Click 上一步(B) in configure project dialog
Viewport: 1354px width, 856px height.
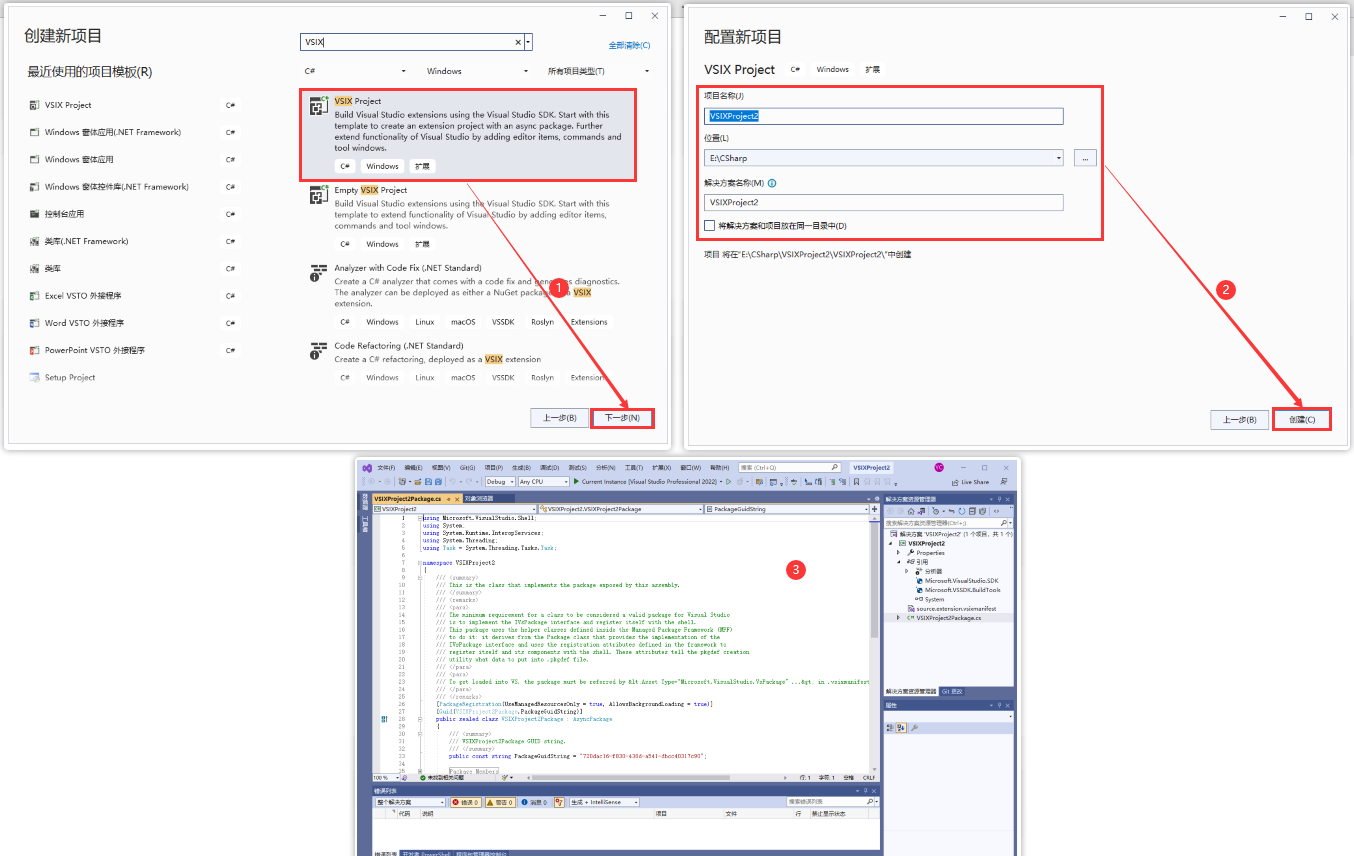click(x=1239, y=419)
